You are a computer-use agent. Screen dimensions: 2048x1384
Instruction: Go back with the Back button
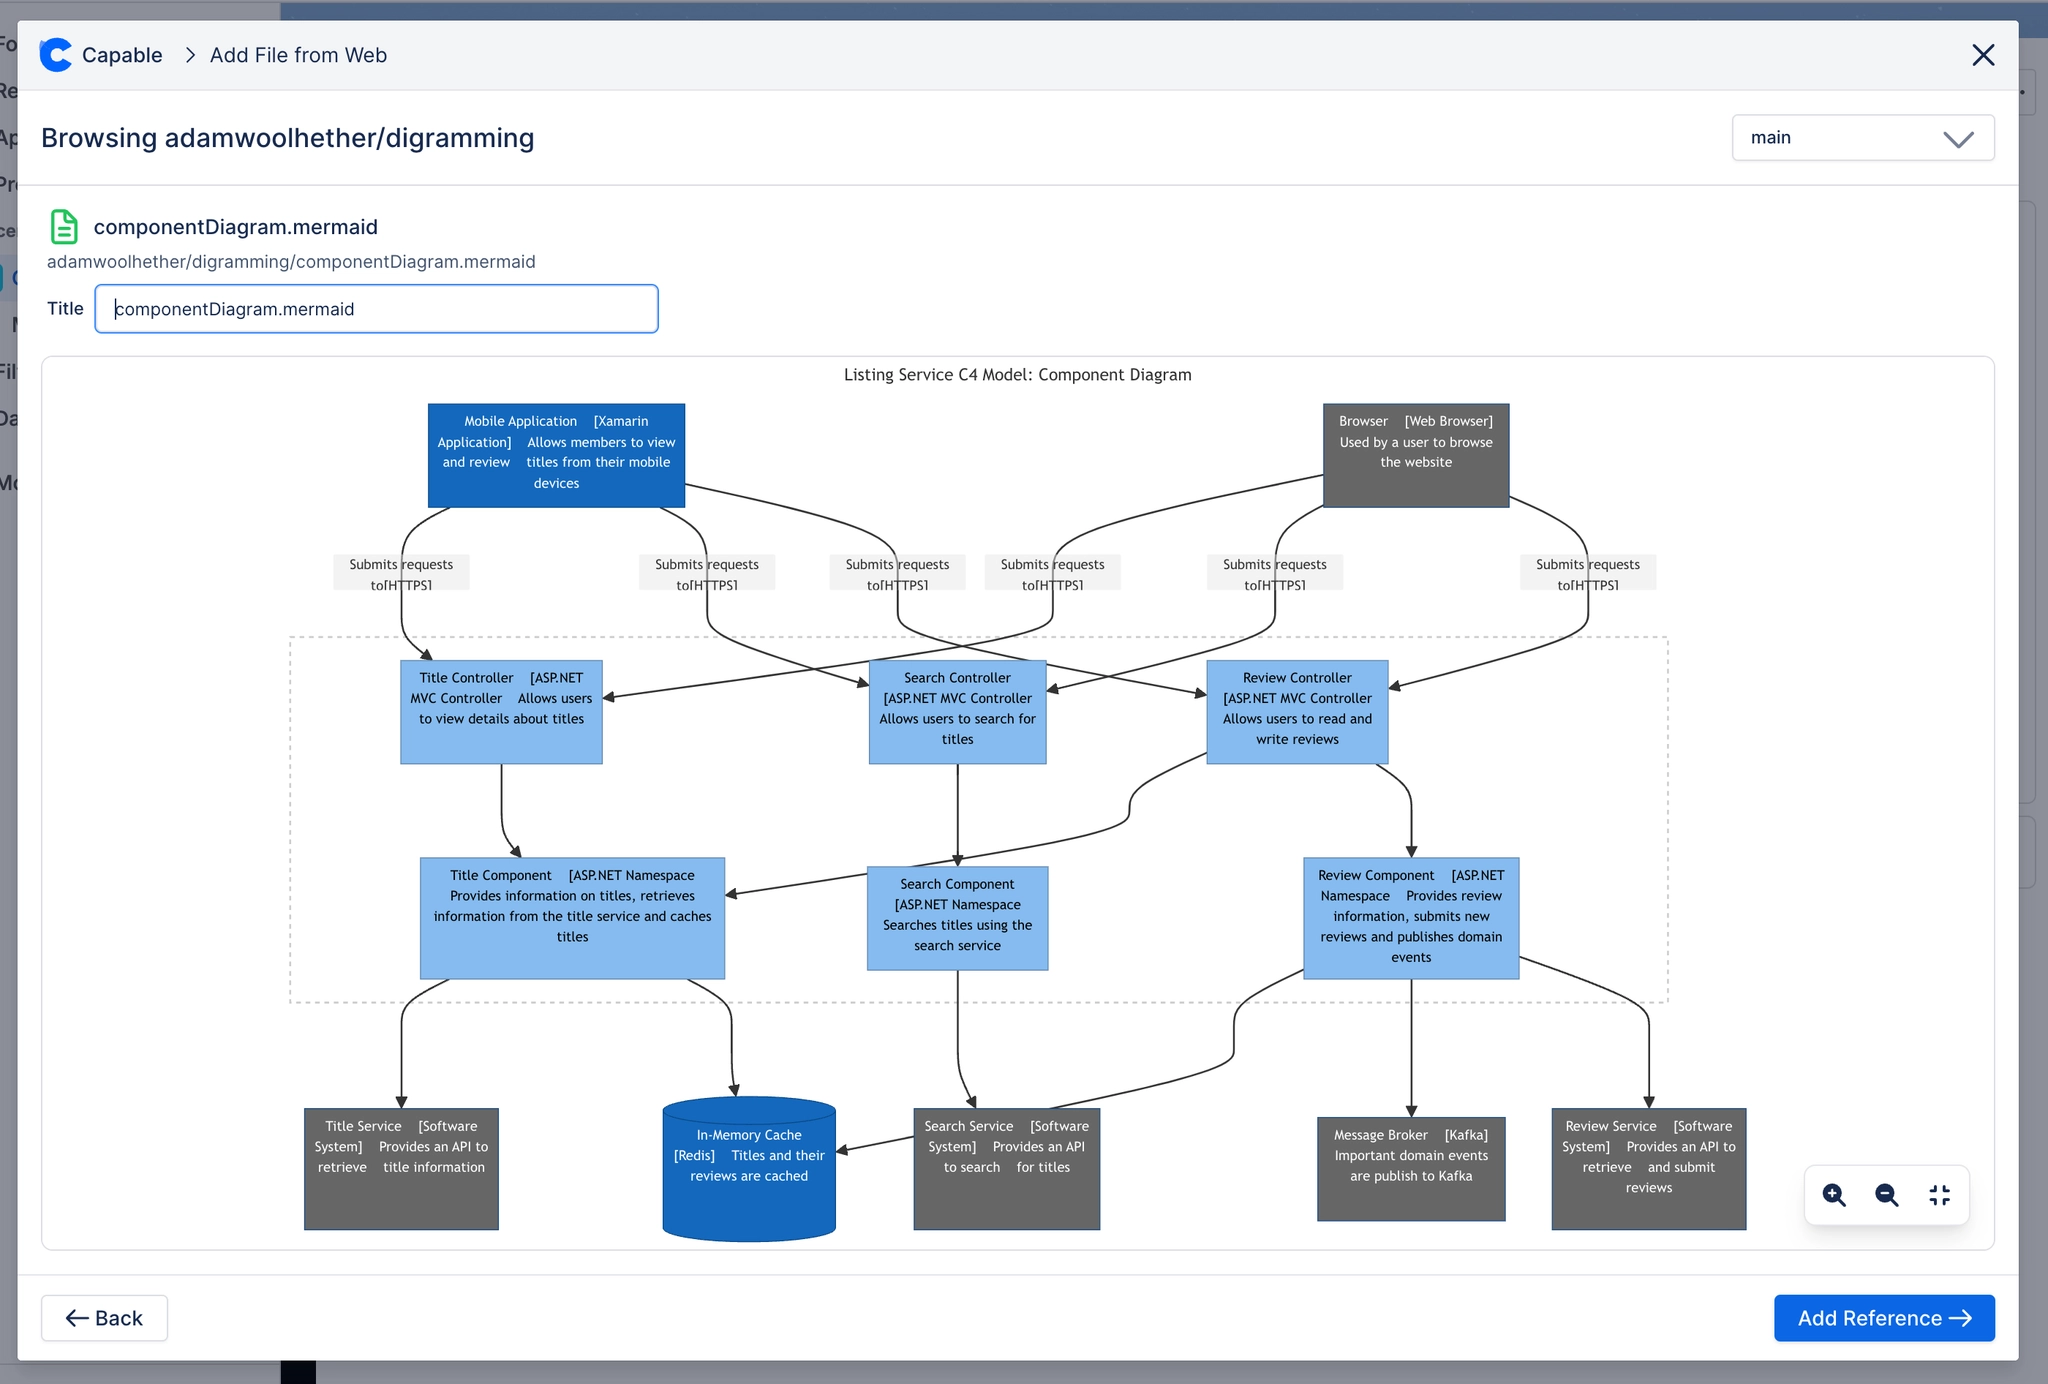[104, 1318]
